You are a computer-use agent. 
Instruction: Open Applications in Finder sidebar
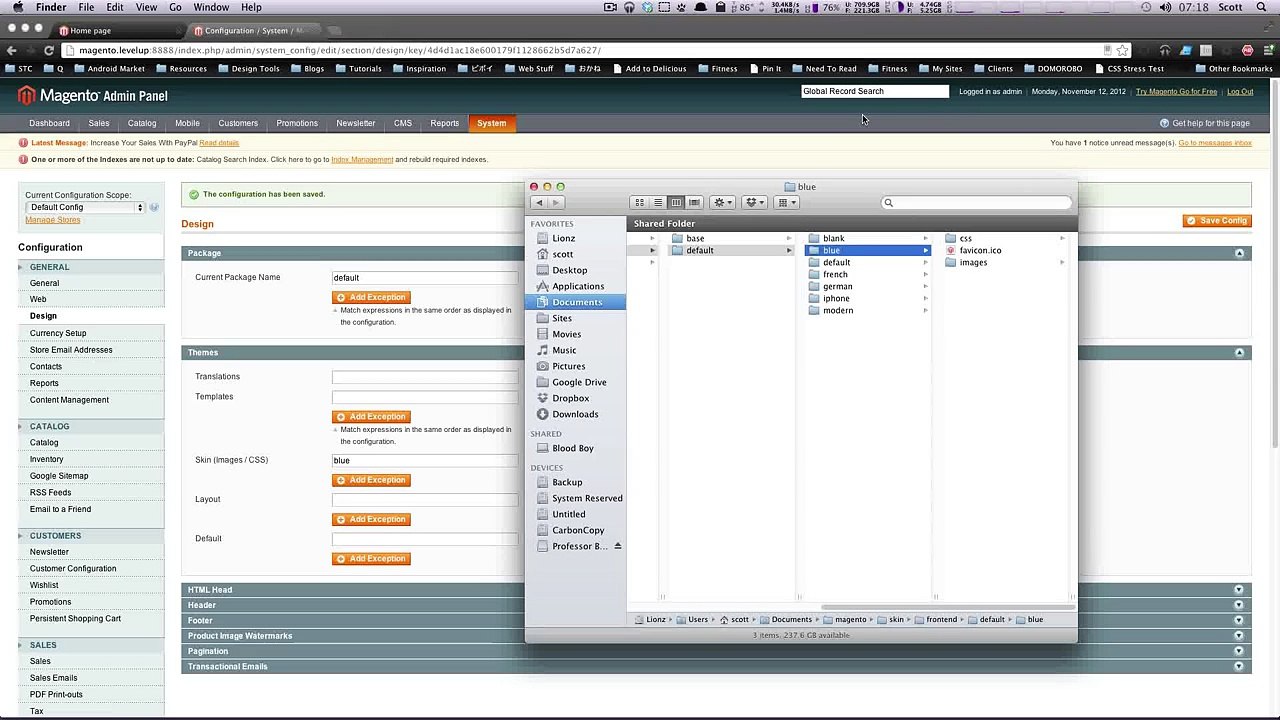coord(577,286)
